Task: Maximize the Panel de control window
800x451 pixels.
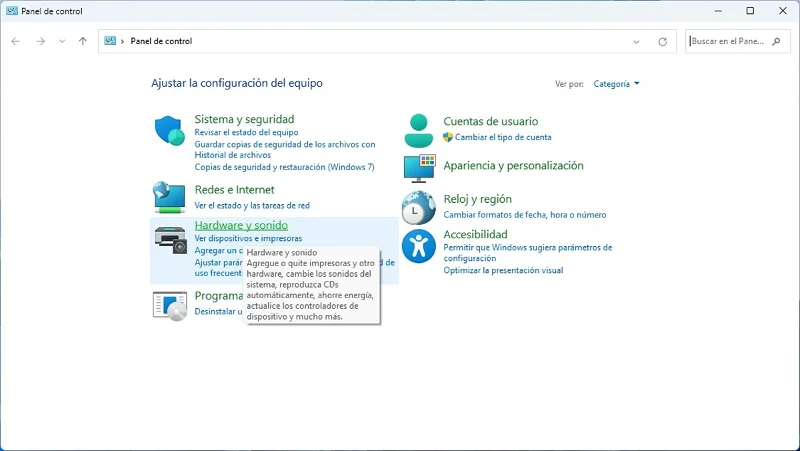Action: click(750, 11)
